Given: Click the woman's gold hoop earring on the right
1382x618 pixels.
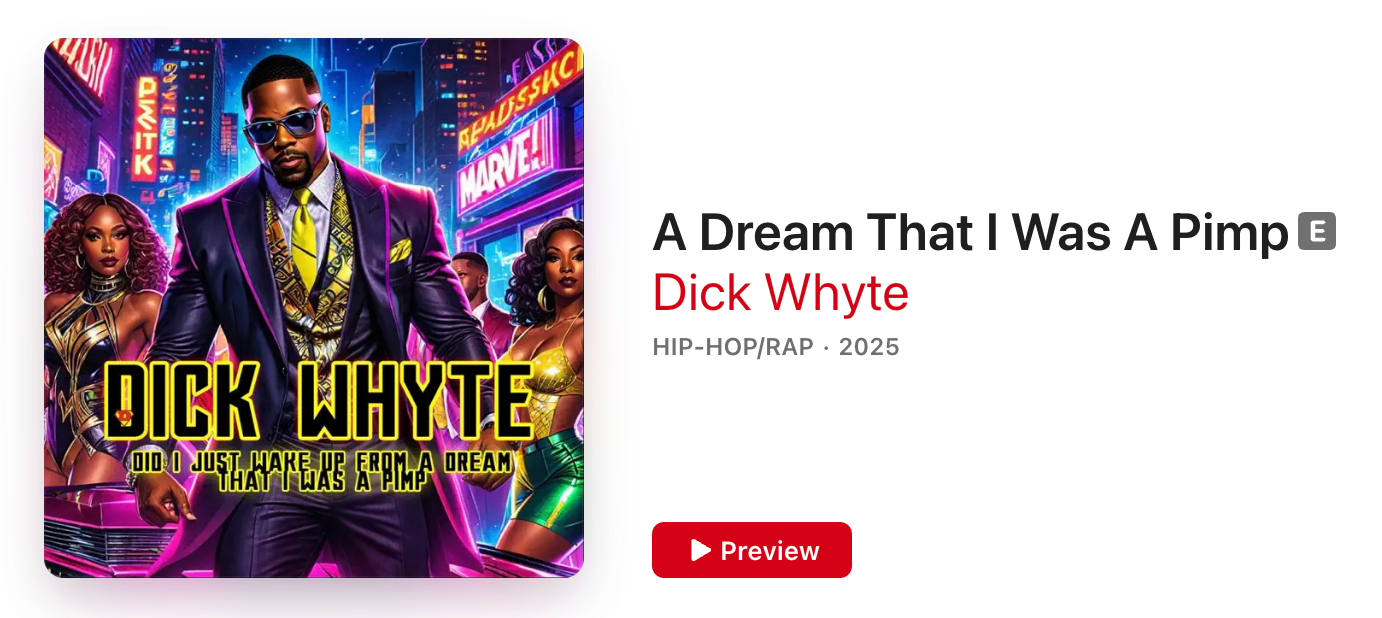Looking at the screenshot, I should click(x=545, y=297).
